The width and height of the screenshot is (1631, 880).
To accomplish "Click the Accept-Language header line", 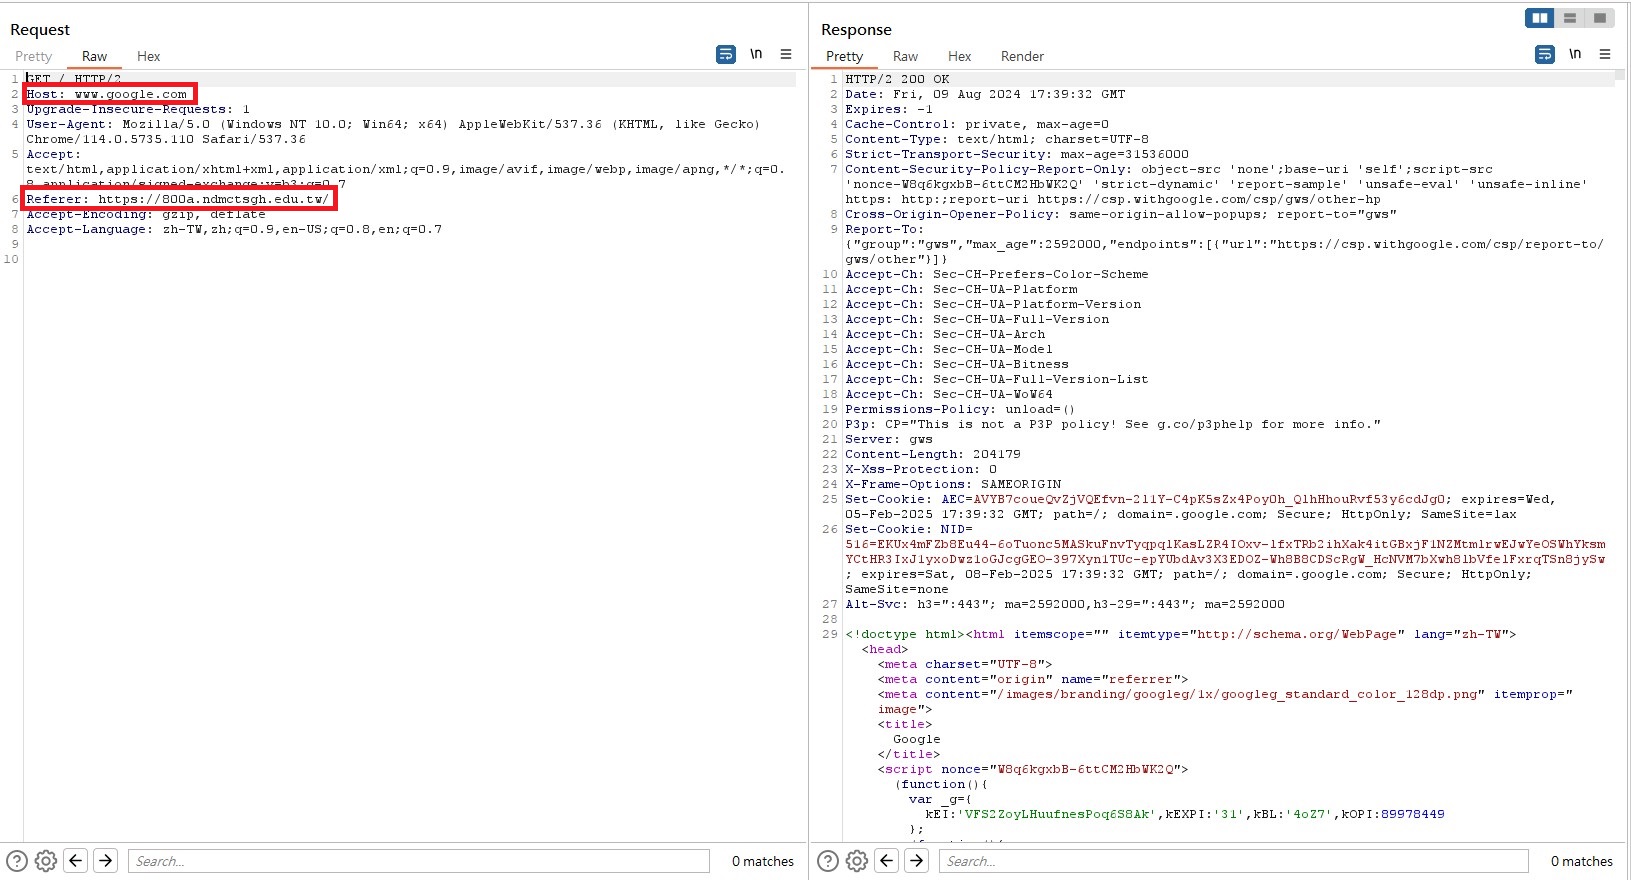I will 234,229.
